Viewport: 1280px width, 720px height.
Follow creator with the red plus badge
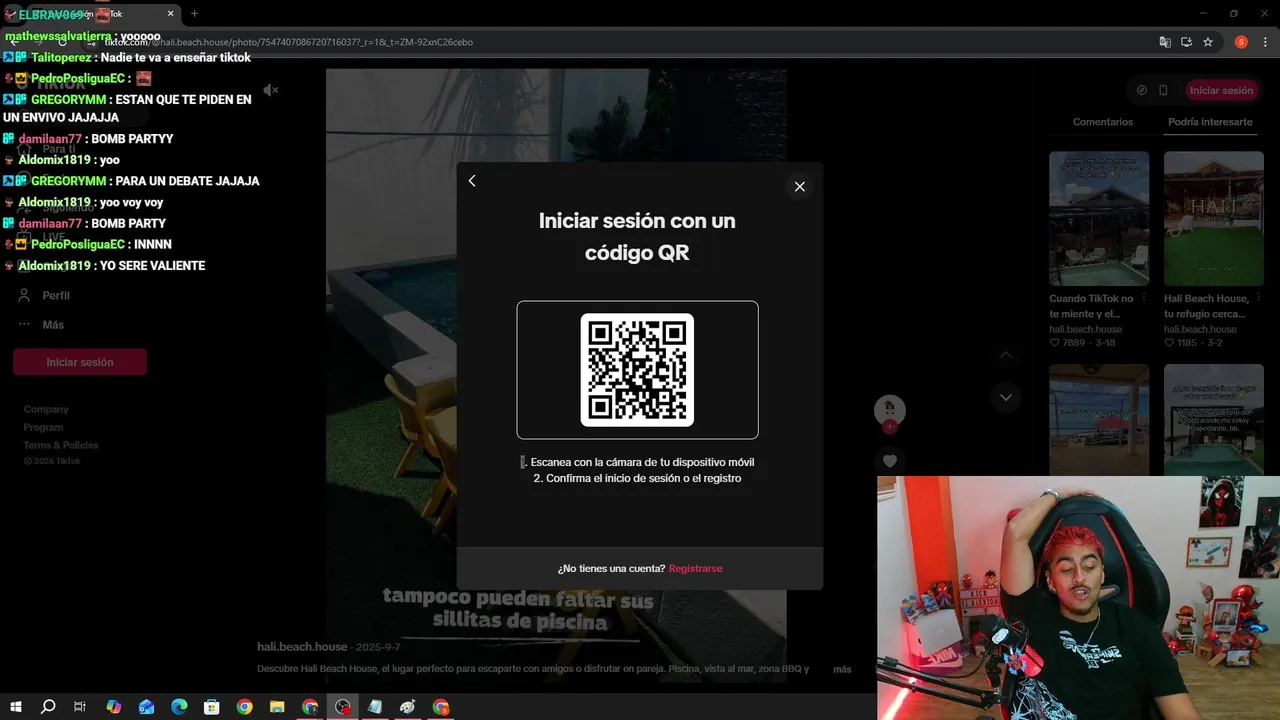890,427
